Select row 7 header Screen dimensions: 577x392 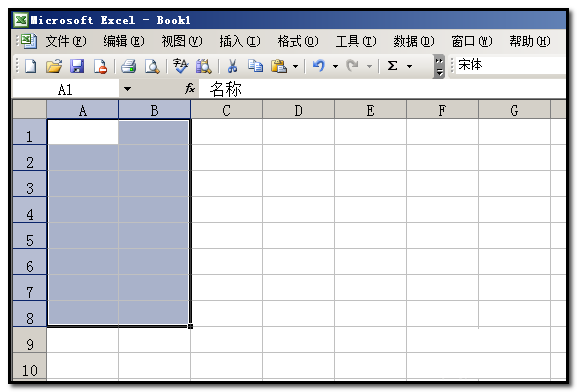point(29,288)
